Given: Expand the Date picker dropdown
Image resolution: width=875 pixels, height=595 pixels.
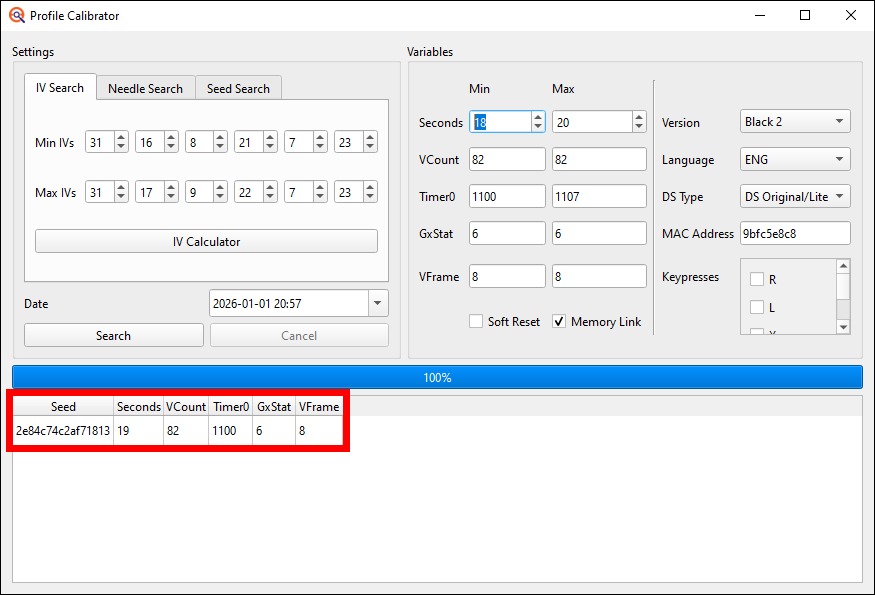Looking at the screenshot, I should click(x=378, y=303).
